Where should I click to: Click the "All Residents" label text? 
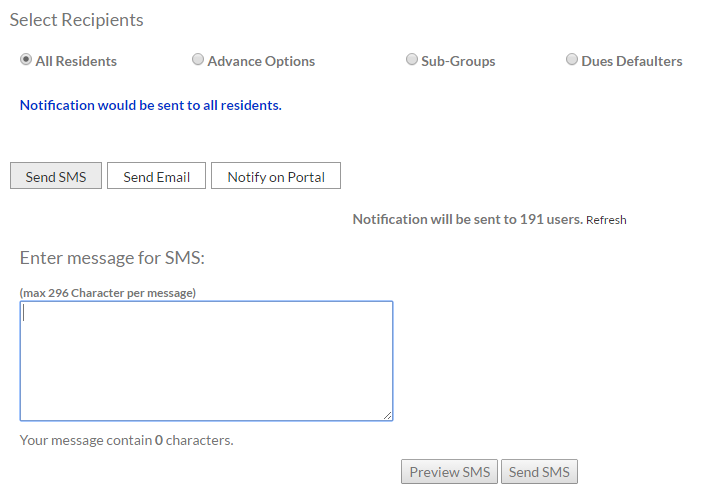(x=76, y=61)
